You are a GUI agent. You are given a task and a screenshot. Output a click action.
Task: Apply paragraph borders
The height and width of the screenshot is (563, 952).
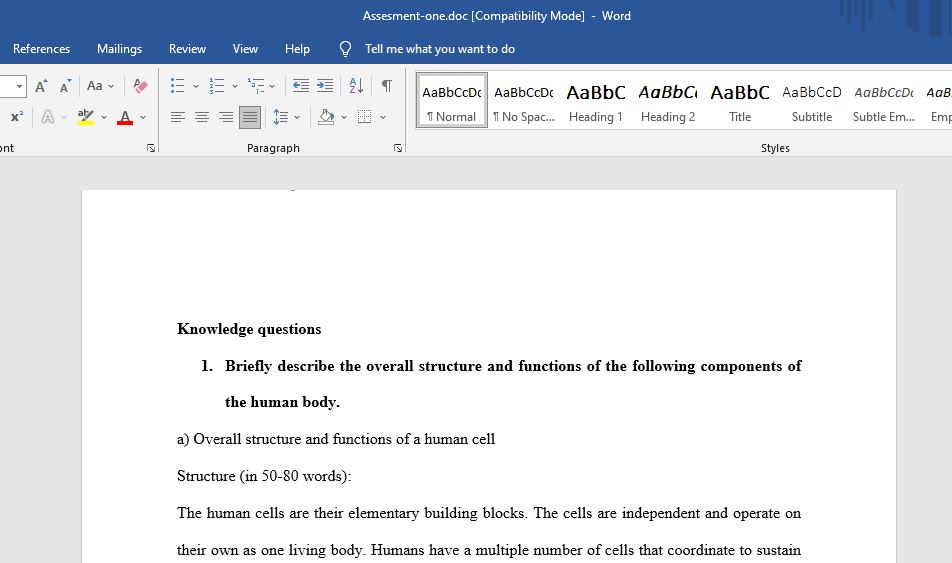(364, 117)
